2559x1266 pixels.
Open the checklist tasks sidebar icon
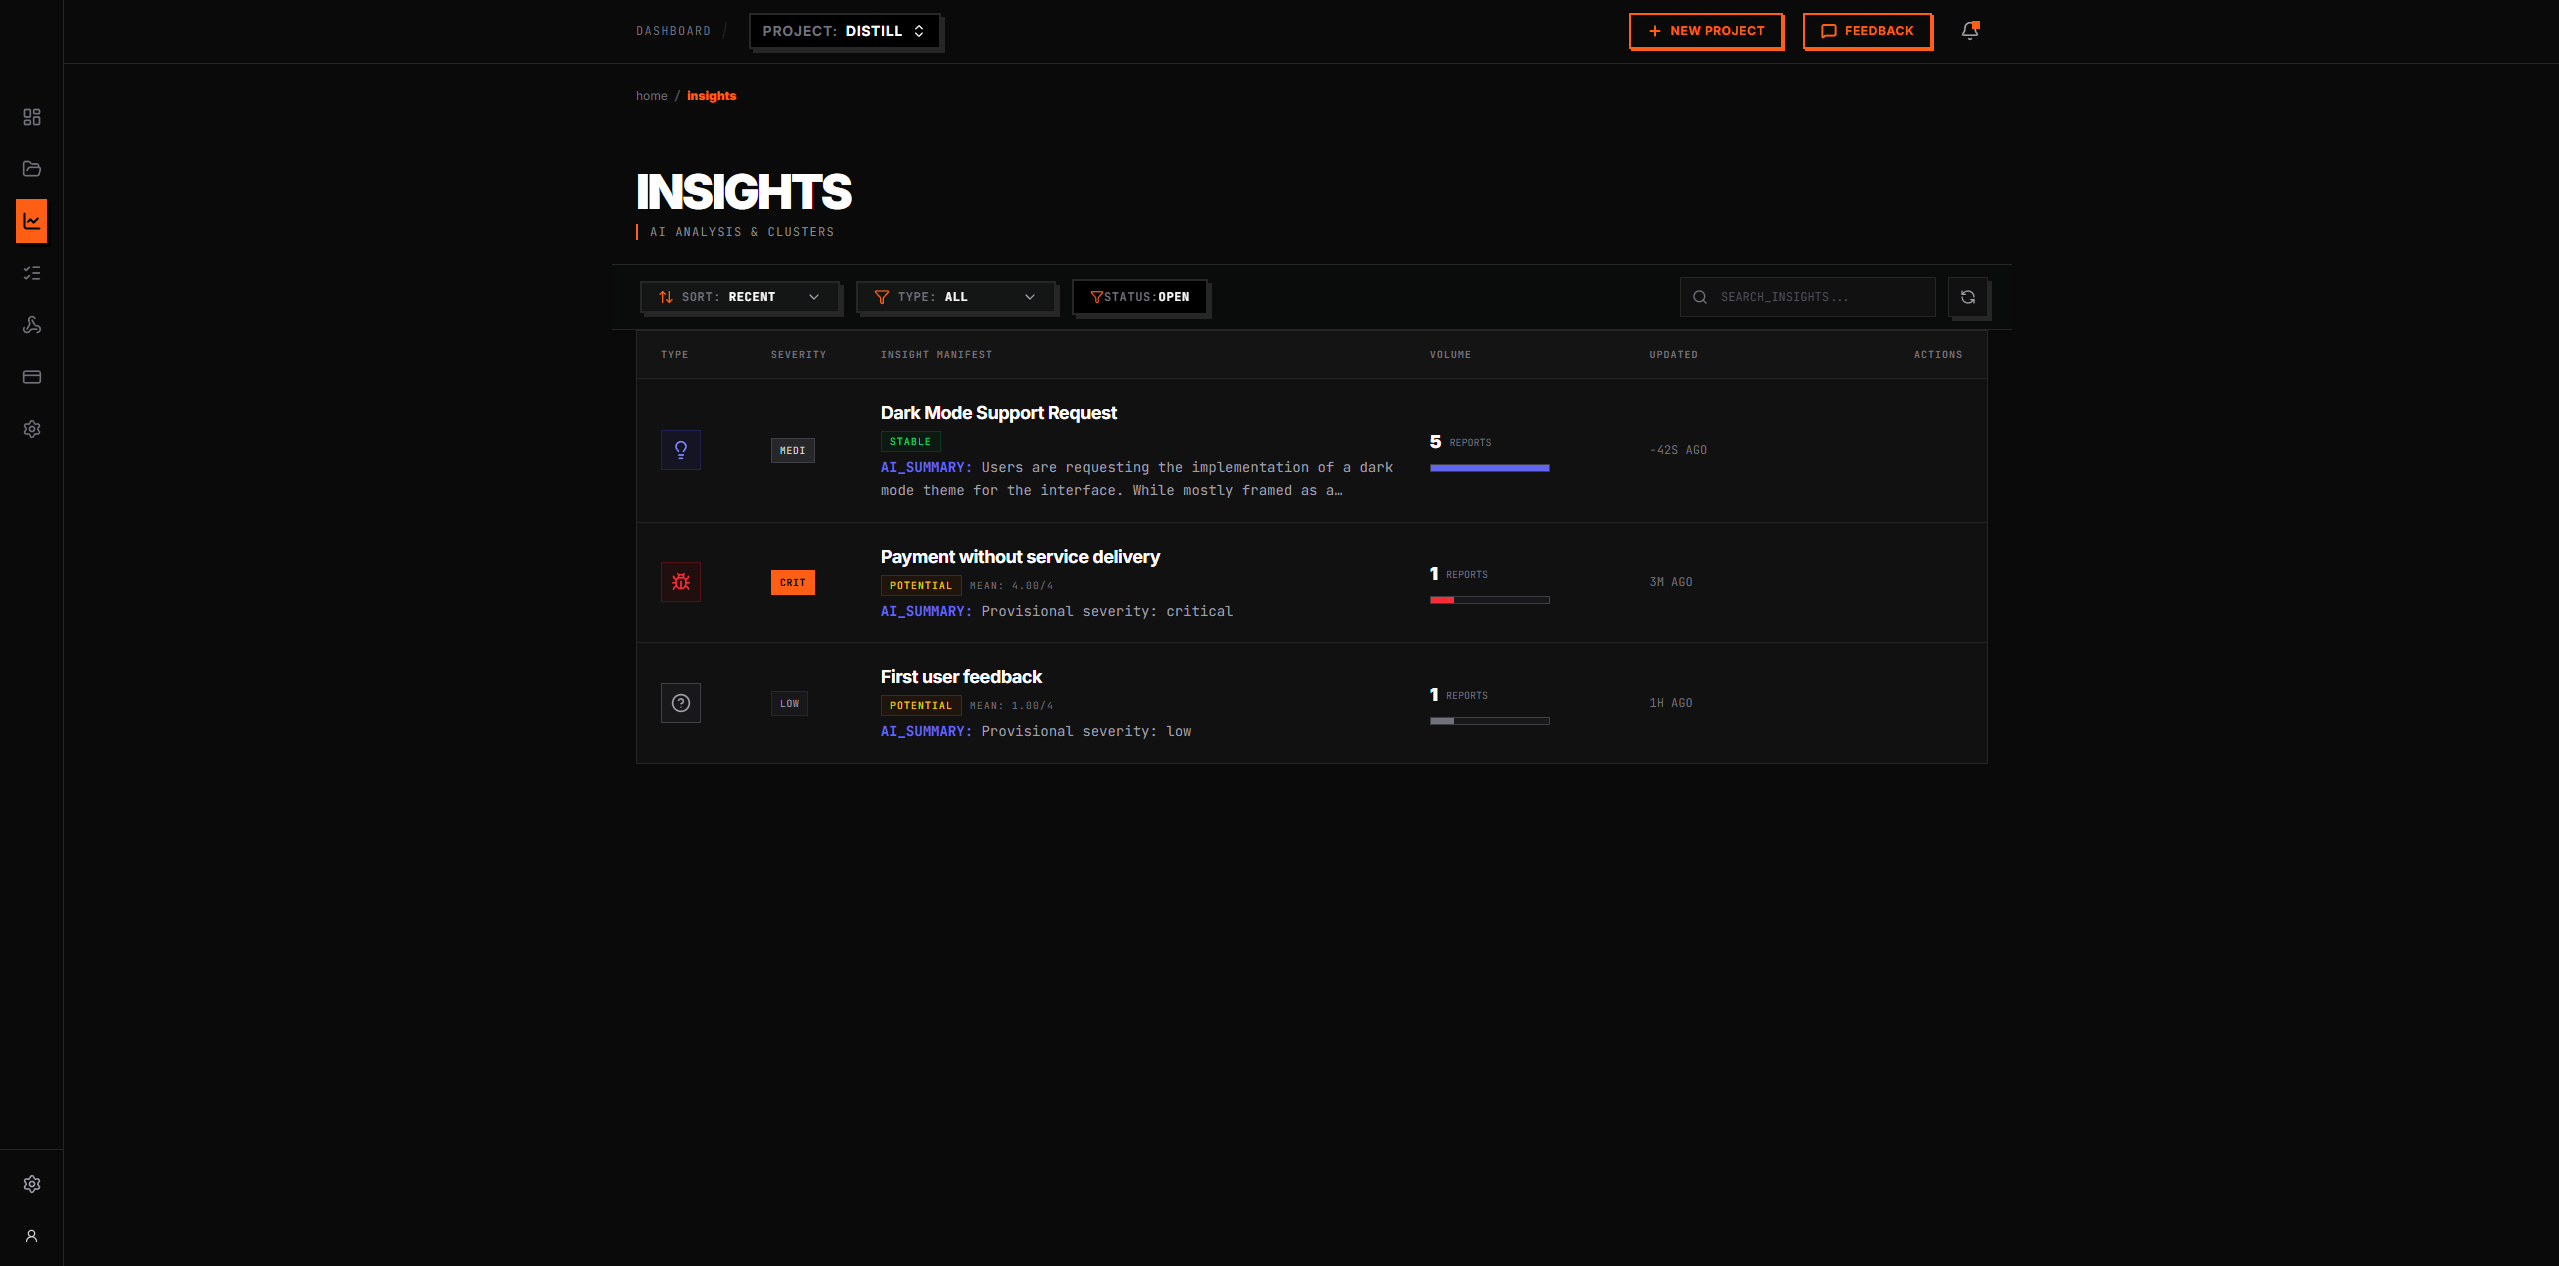pyautogui.click(x=32, y=273)
